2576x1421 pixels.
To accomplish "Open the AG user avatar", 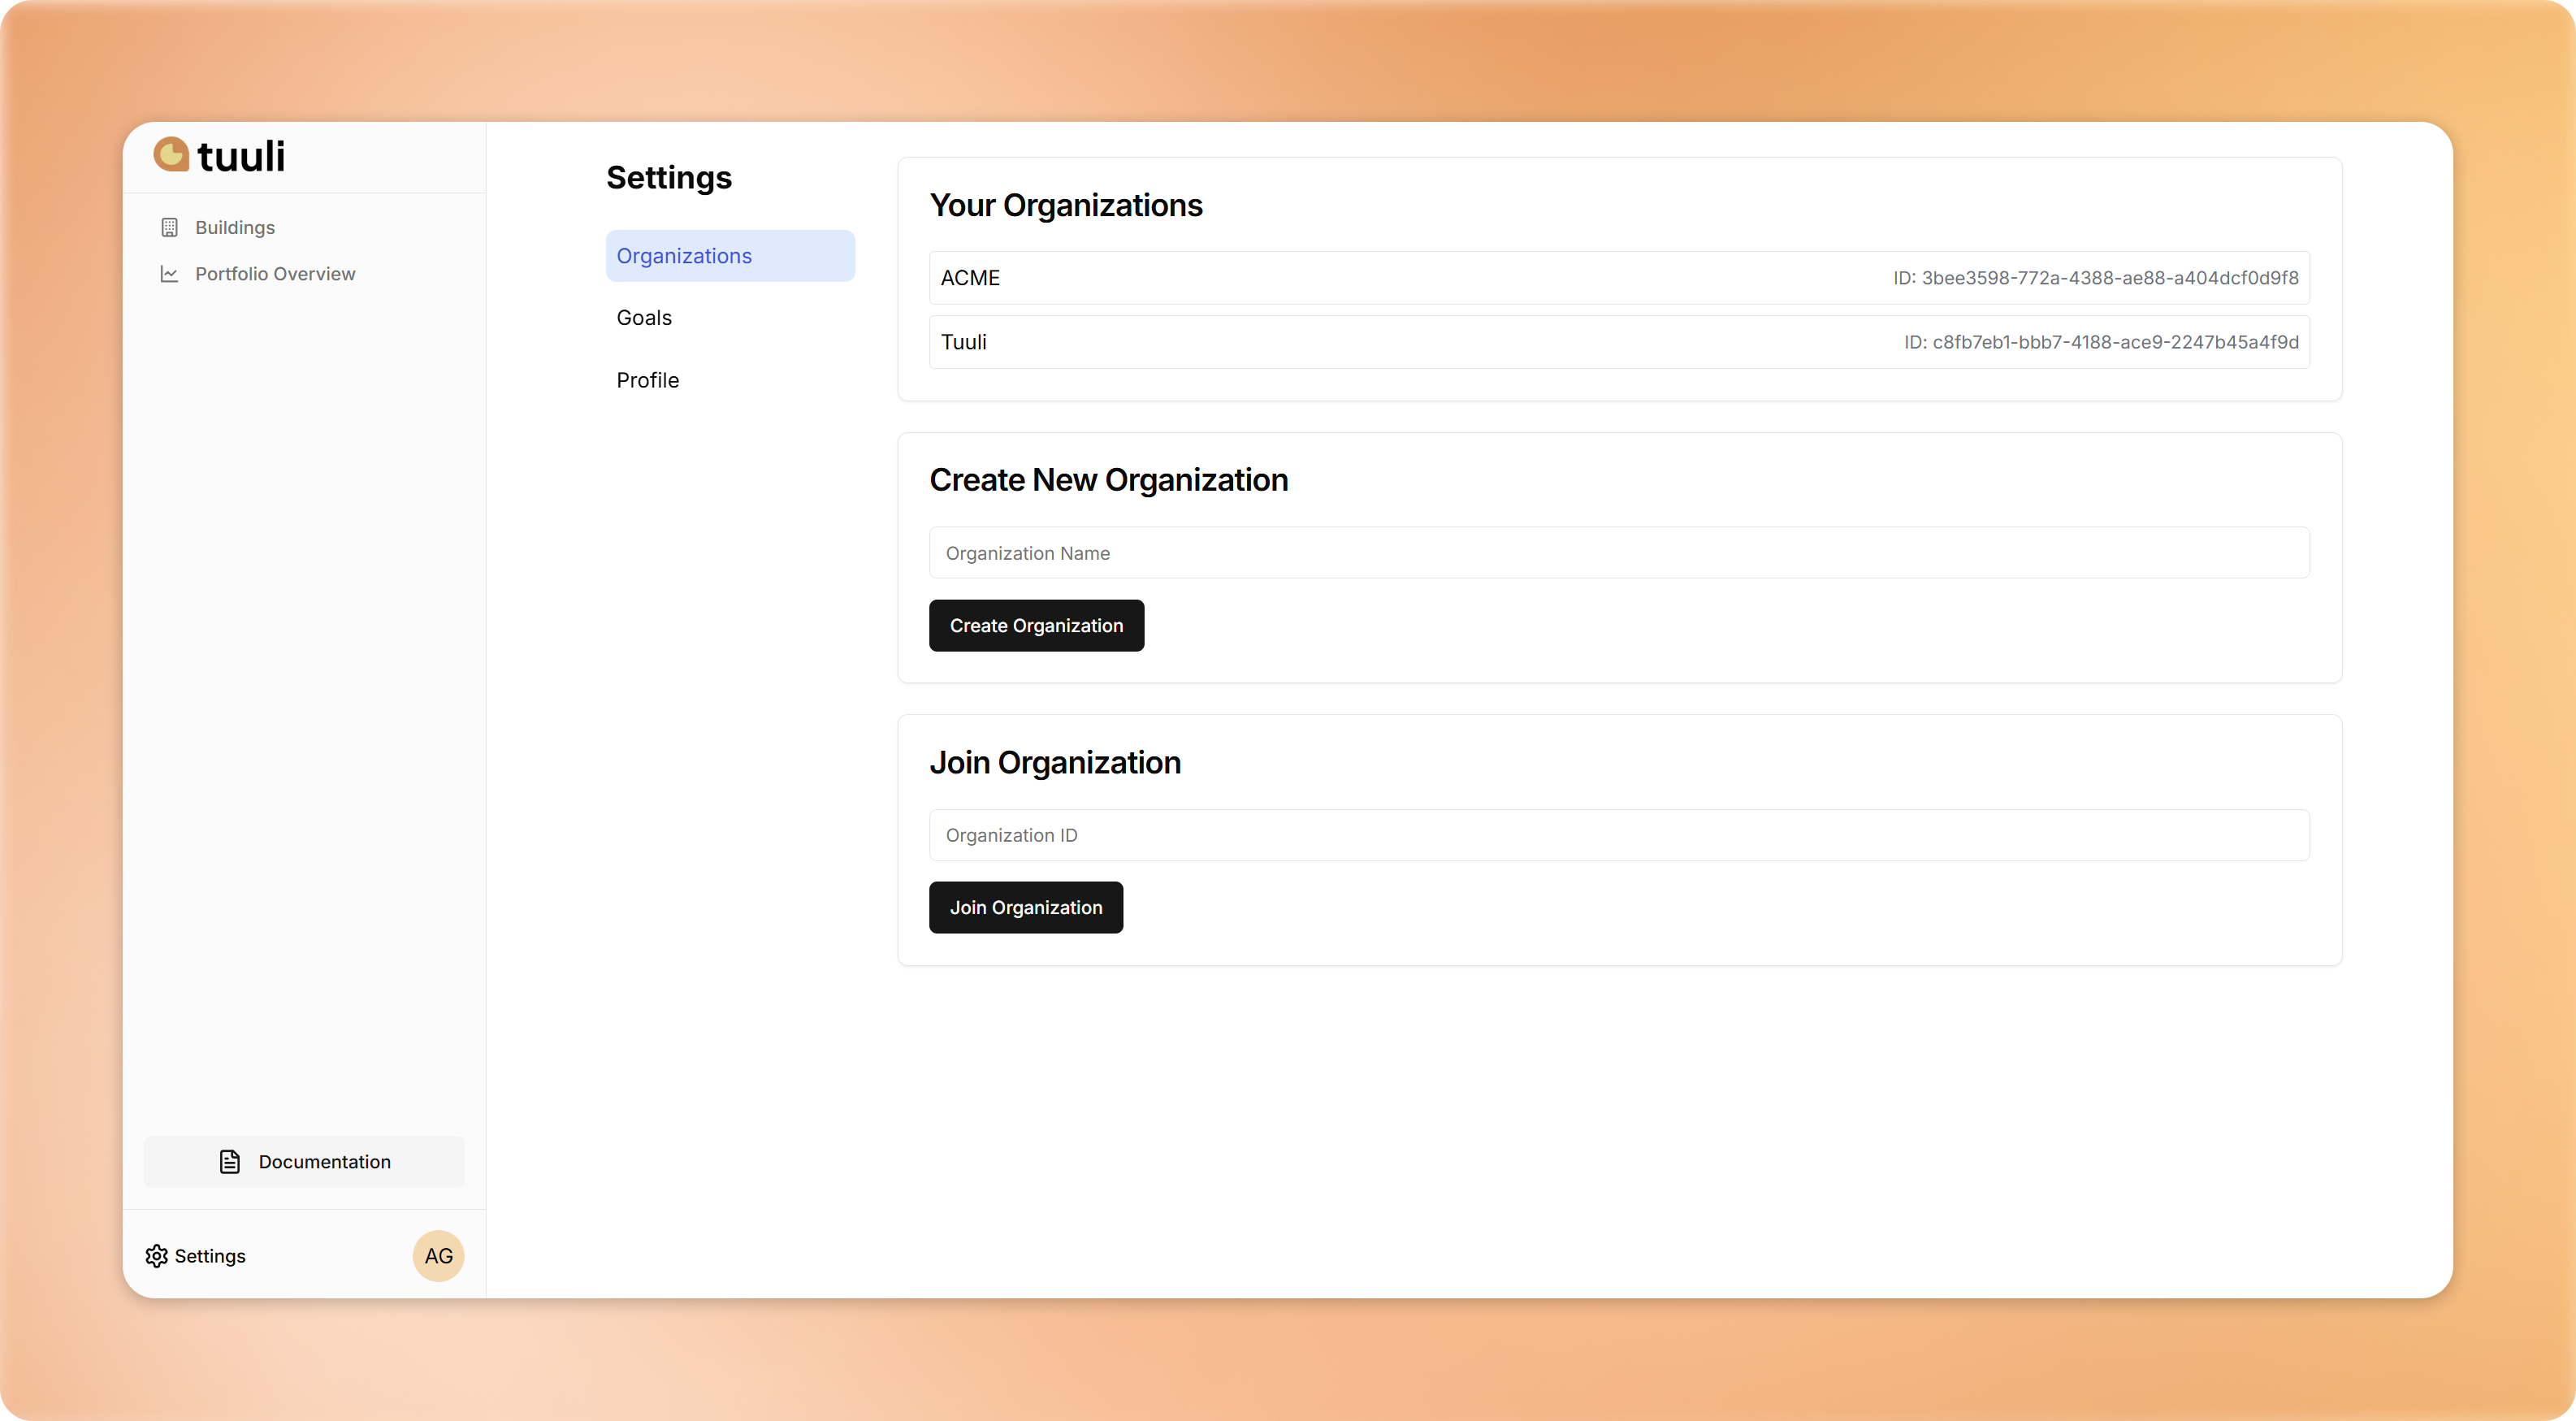I will [x=438, y=1256].
